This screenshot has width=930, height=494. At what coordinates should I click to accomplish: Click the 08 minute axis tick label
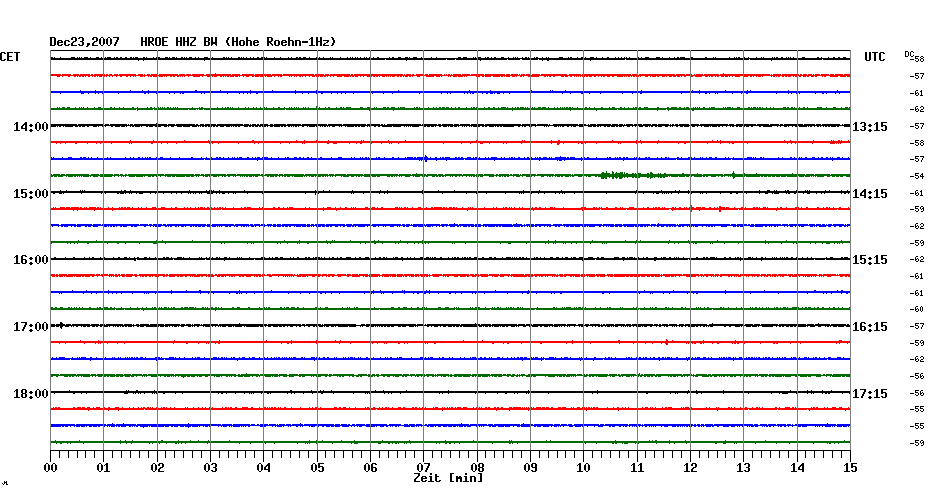point(477,467)
